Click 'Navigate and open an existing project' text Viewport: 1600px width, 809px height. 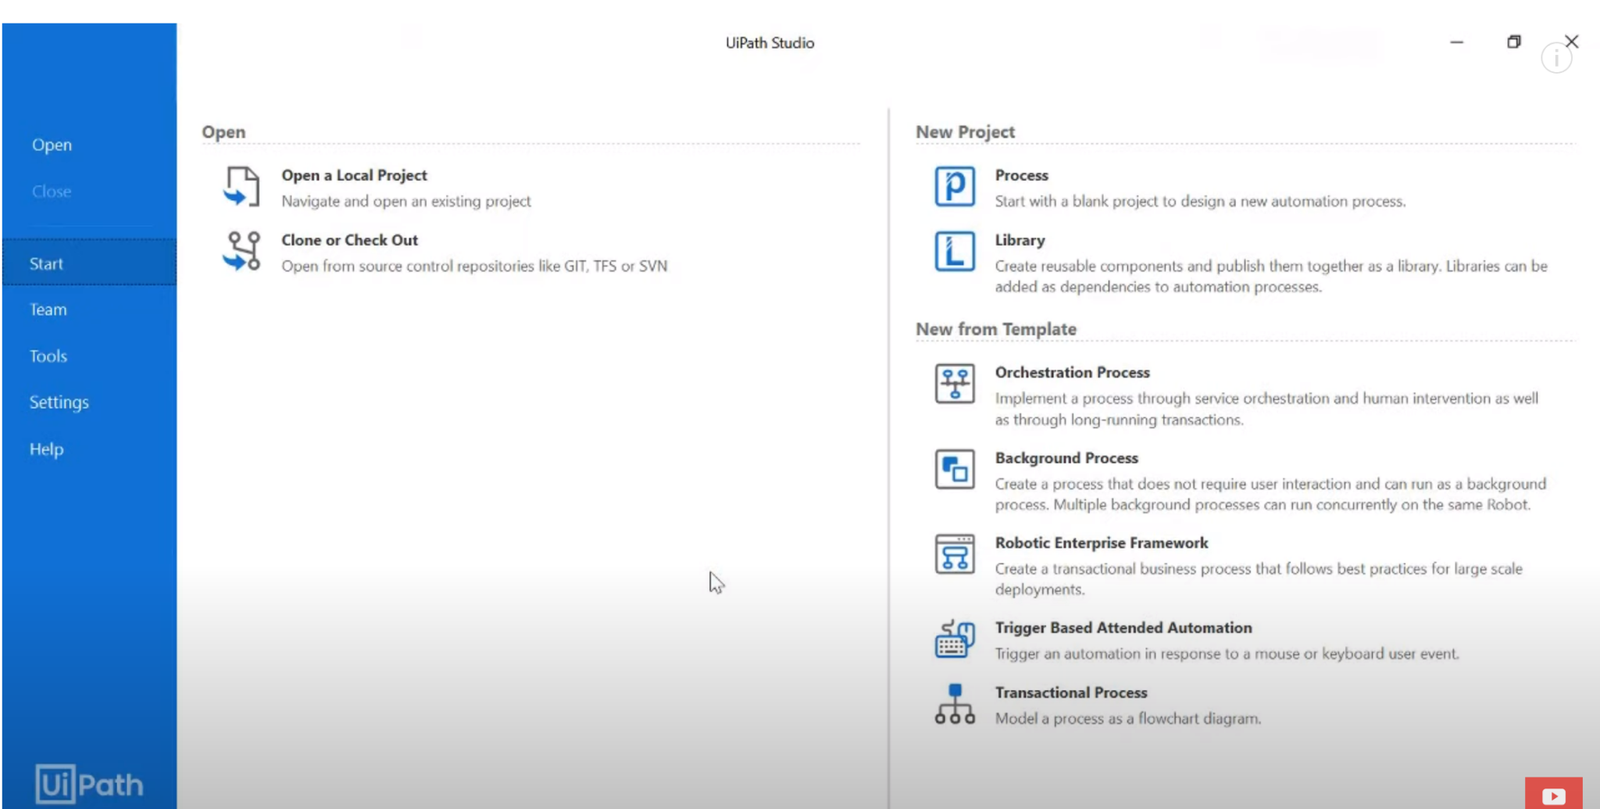(x=406, y=201)
